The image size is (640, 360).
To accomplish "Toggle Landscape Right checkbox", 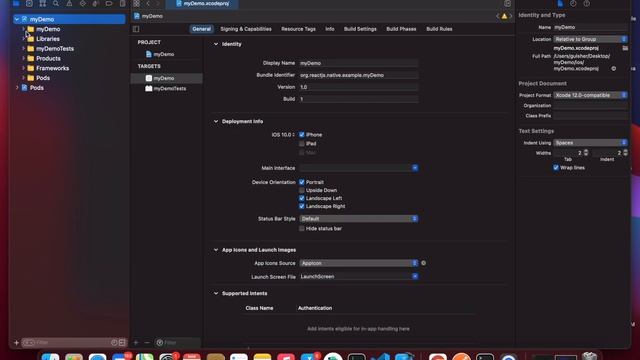I will coord(302,206).
